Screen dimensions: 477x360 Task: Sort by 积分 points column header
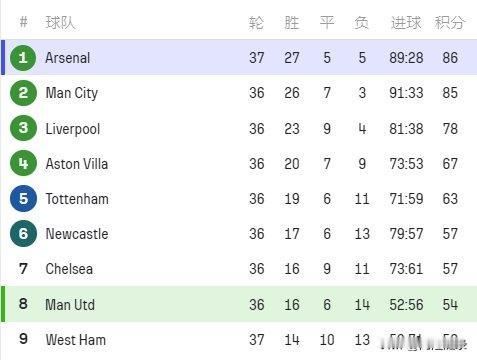coord(449,23)
